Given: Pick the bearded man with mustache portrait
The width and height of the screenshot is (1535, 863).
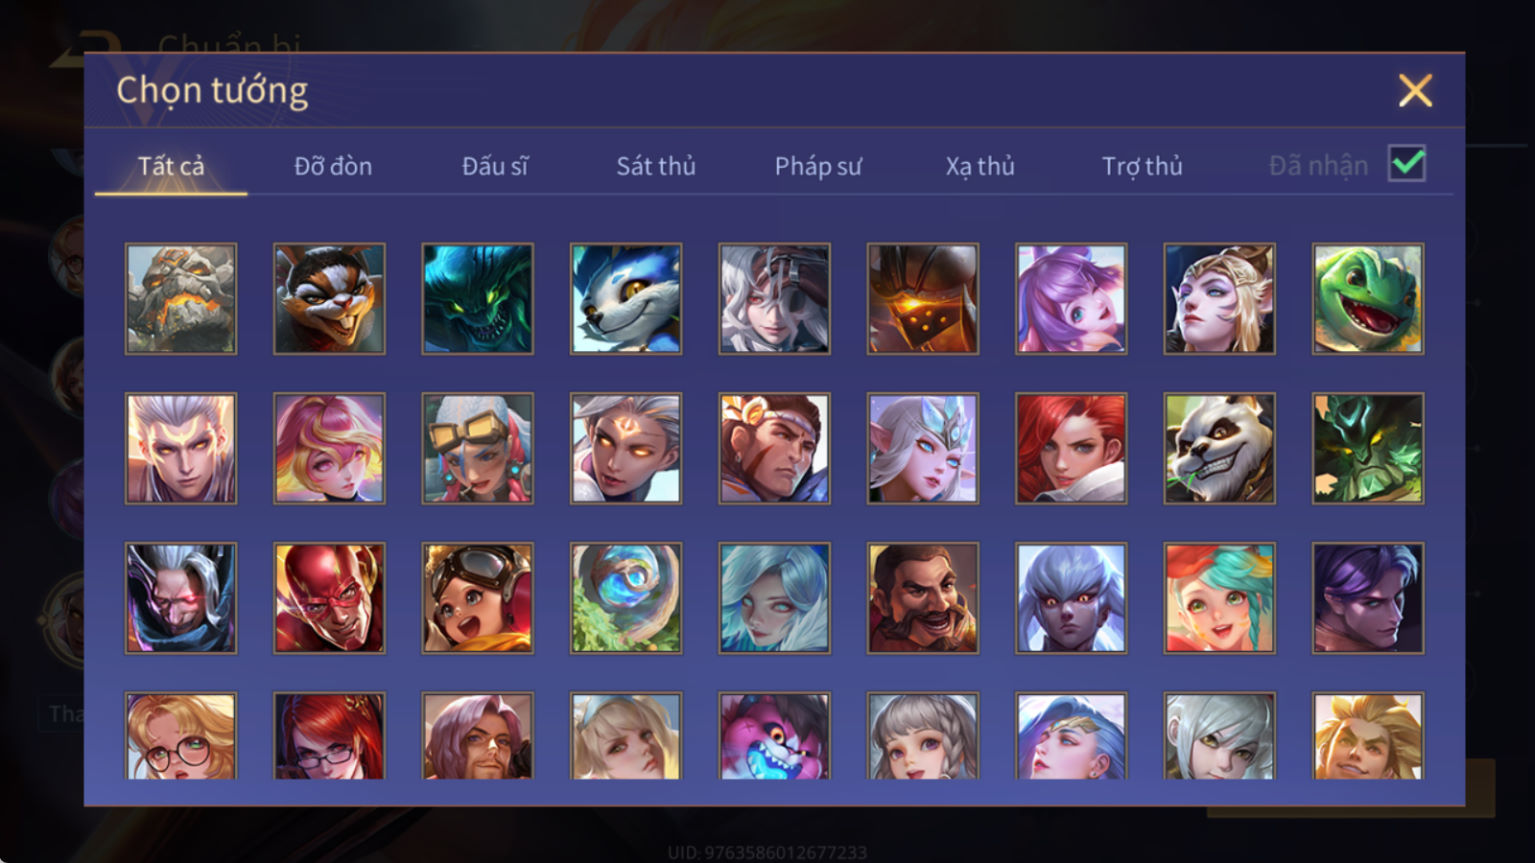Looking at the screenshot, I should [922, 598].
